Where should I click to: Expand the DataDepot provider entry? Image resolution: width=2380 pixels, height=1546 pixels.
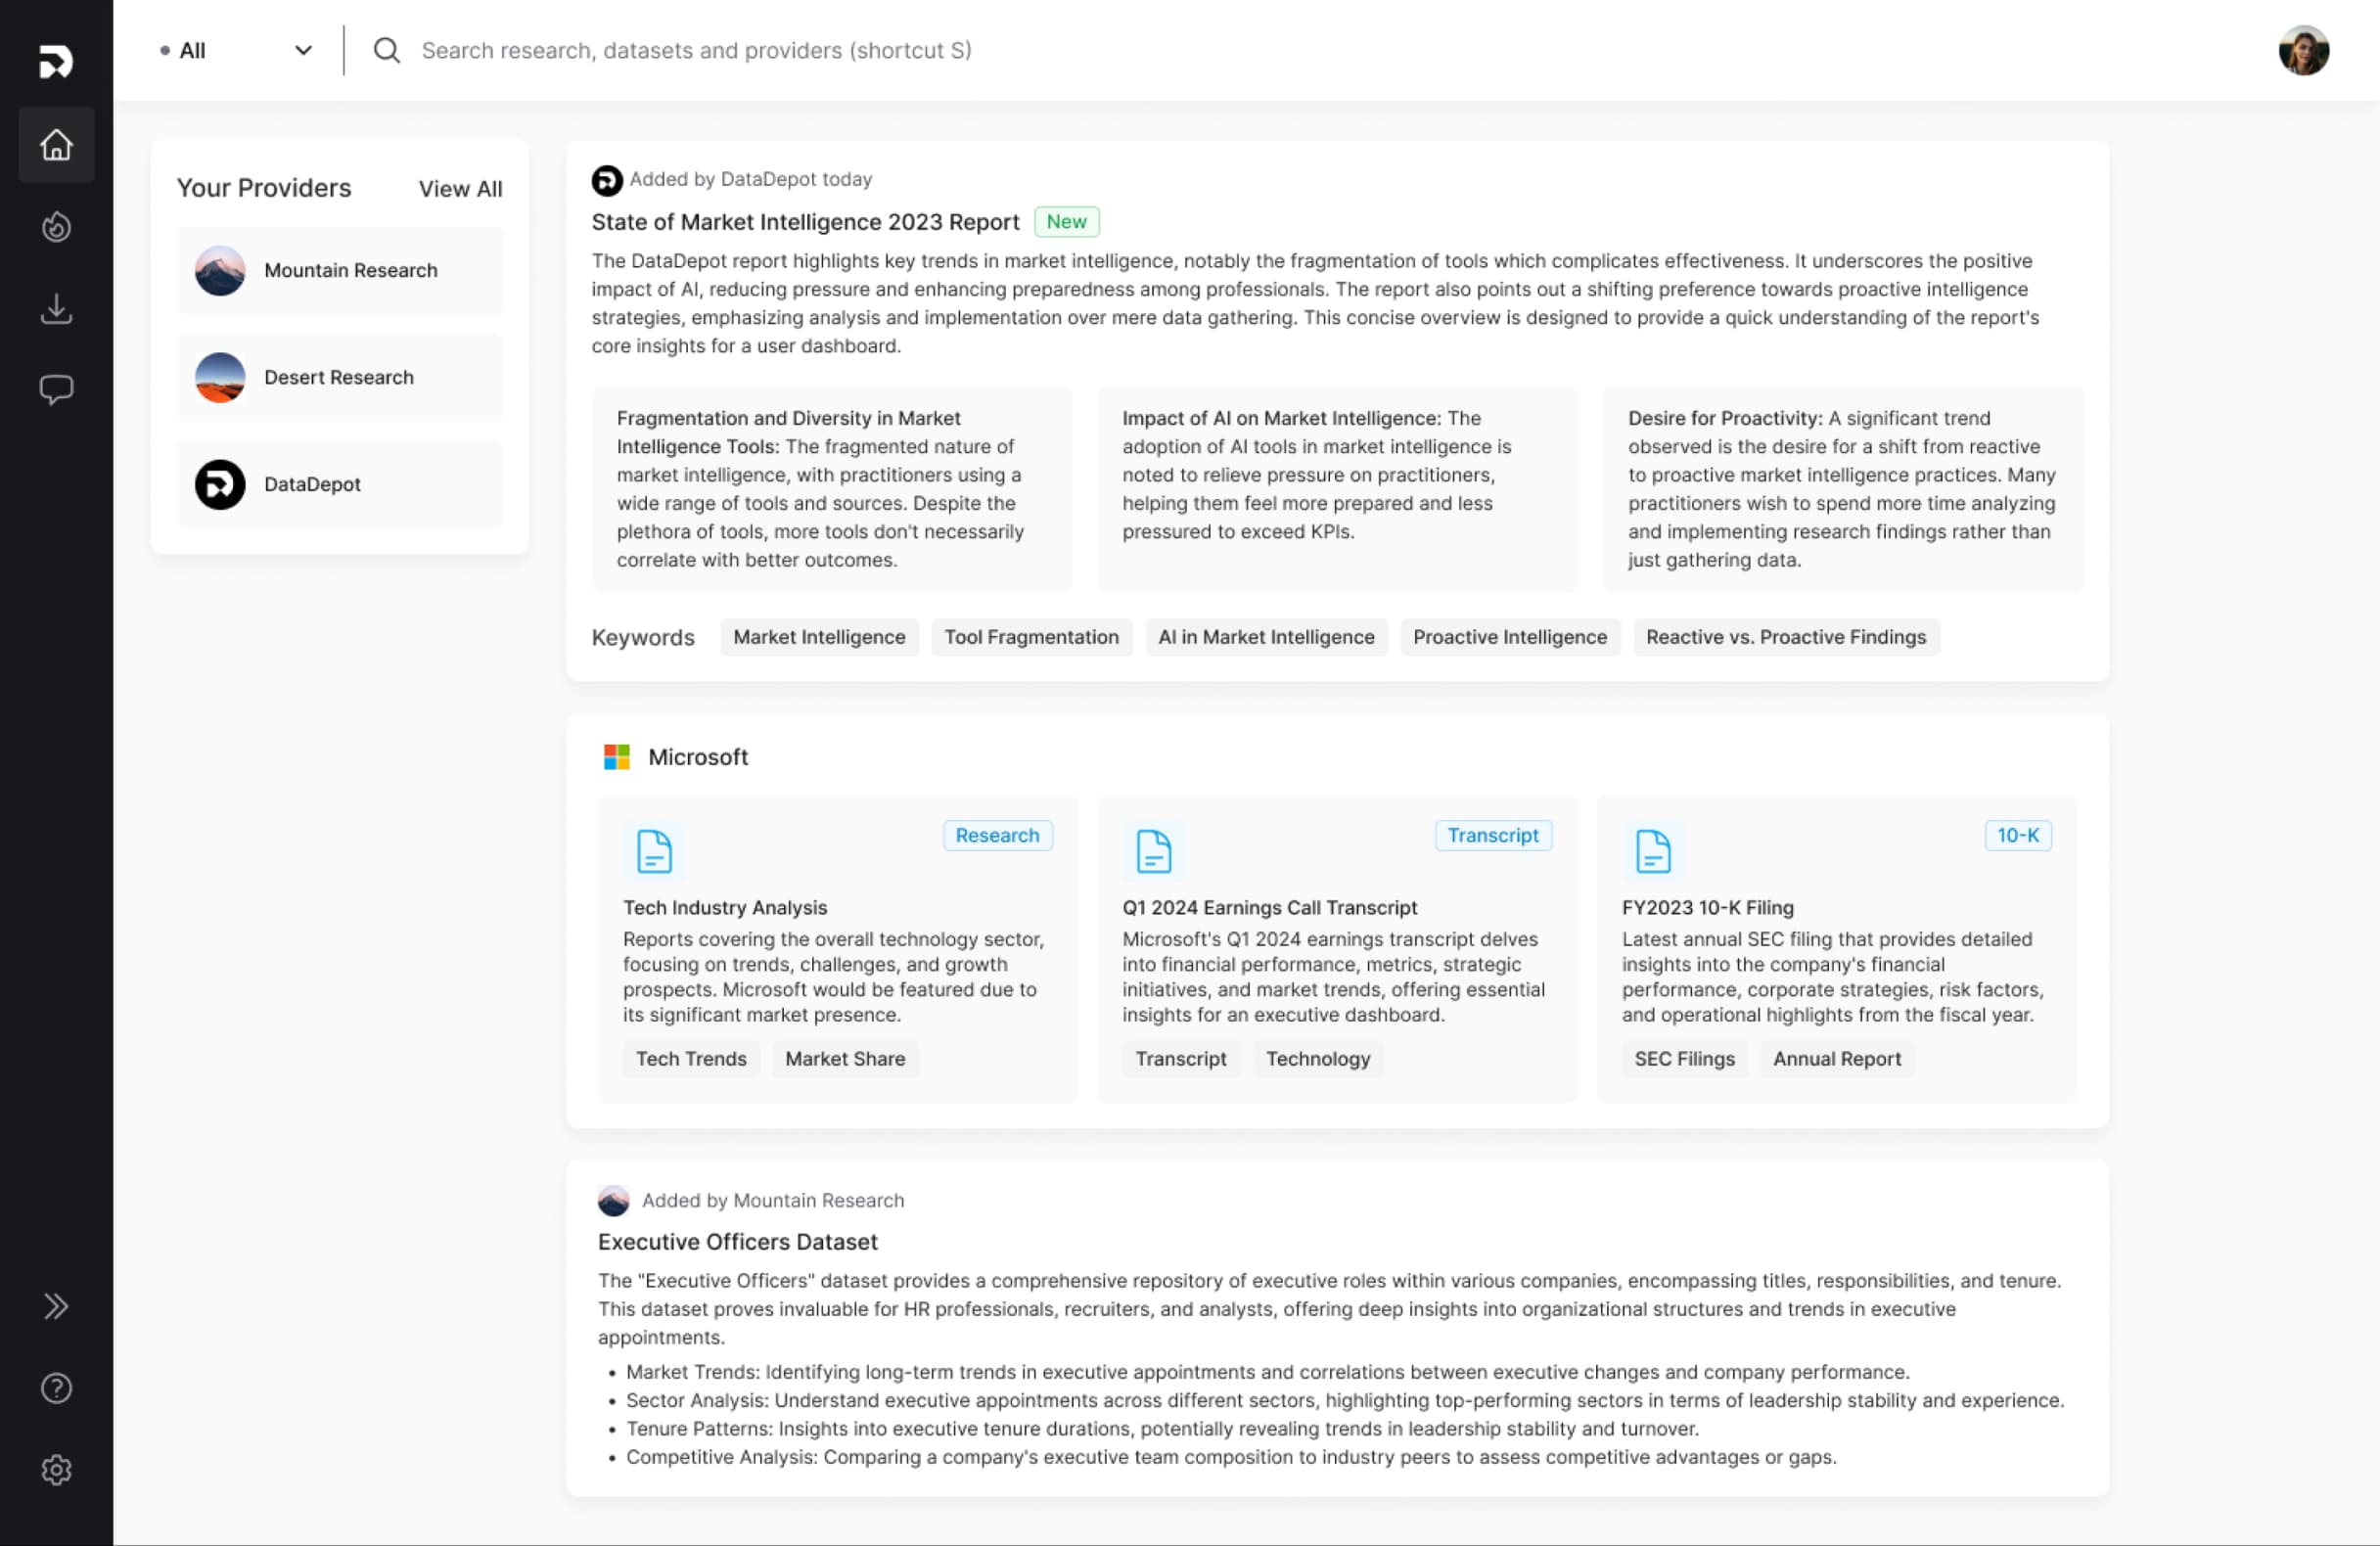[339, 484]
